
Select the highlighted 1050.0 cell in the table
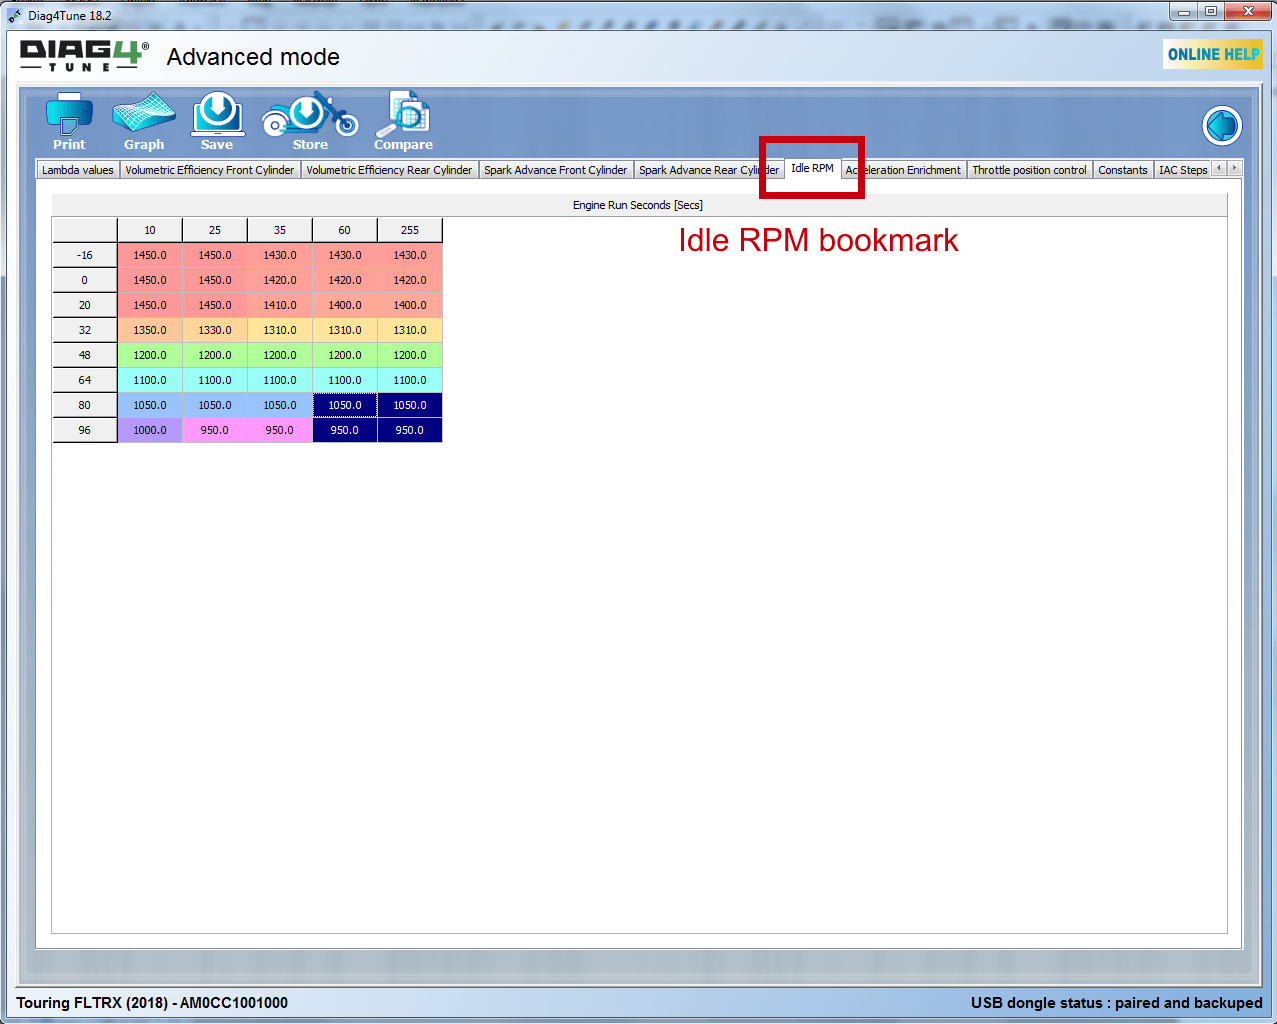pos(344,405)
